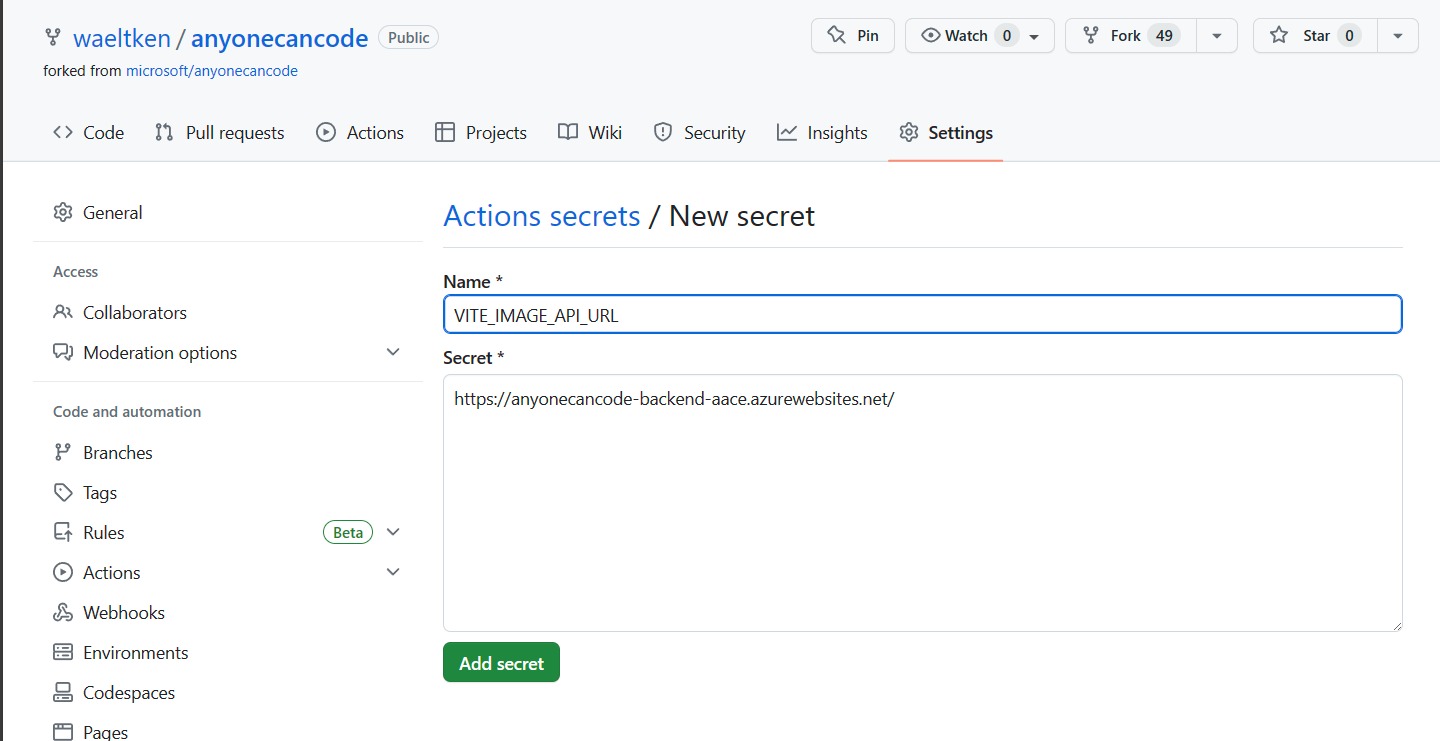The image size is (1440, 741).
Task: Click the fork icon next to repository name
Action: tap(52, 37)
